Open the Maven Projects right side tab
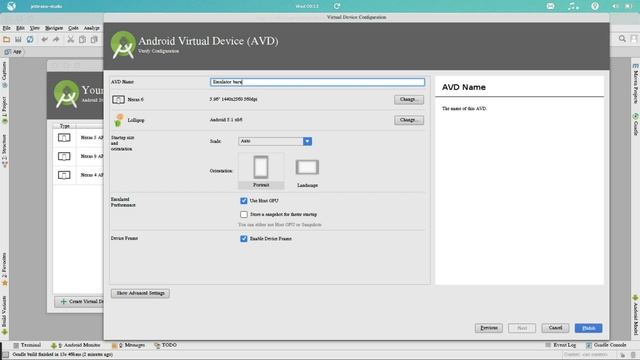This screenshot has height=360, width=640. click(636, 83)
